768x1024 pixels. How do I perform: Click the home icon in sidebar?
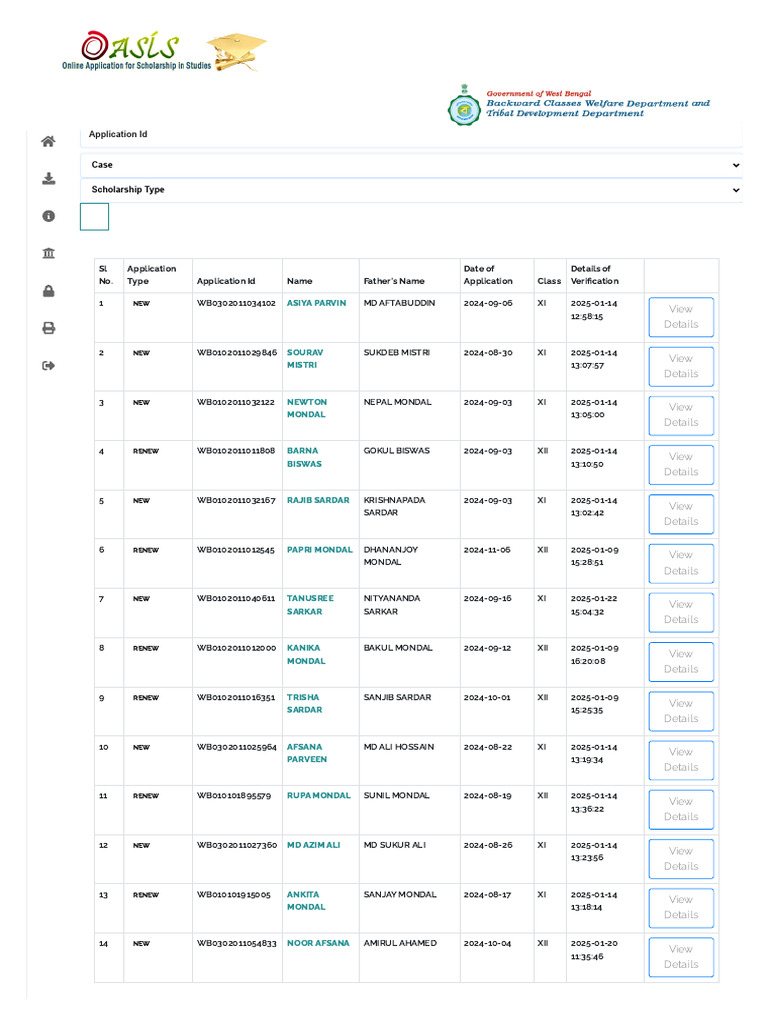coord(48,141)
